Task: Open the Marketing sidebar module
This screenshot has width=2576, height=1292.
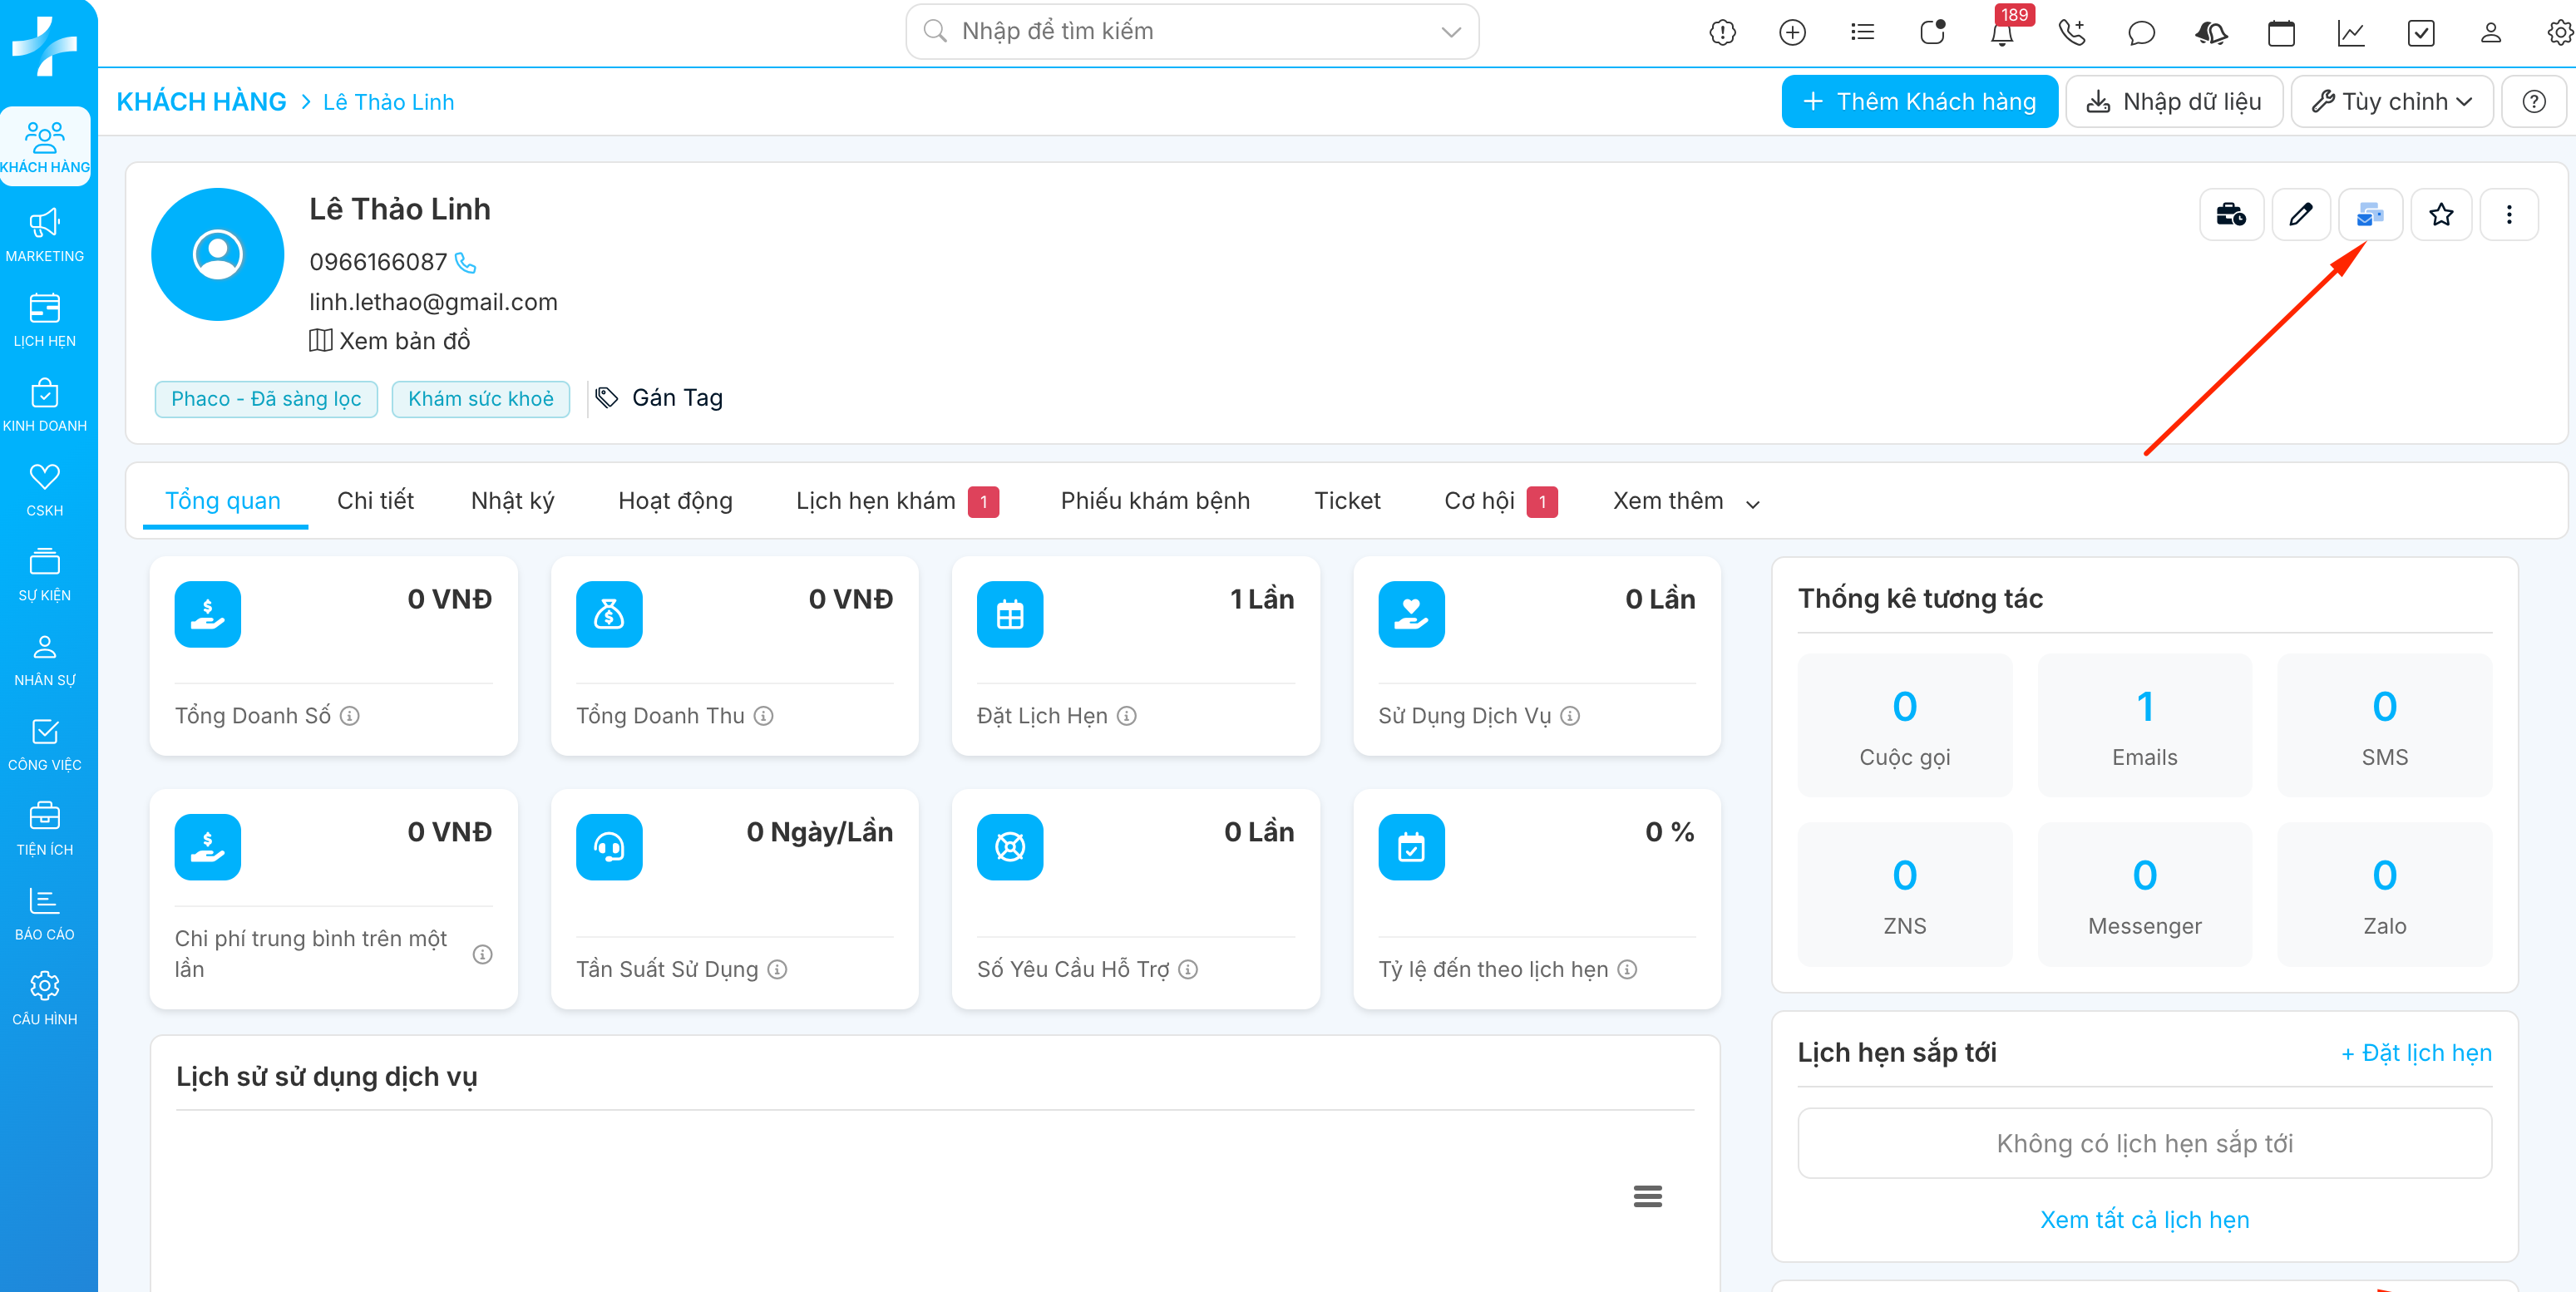Action: [x=45, y=235]
